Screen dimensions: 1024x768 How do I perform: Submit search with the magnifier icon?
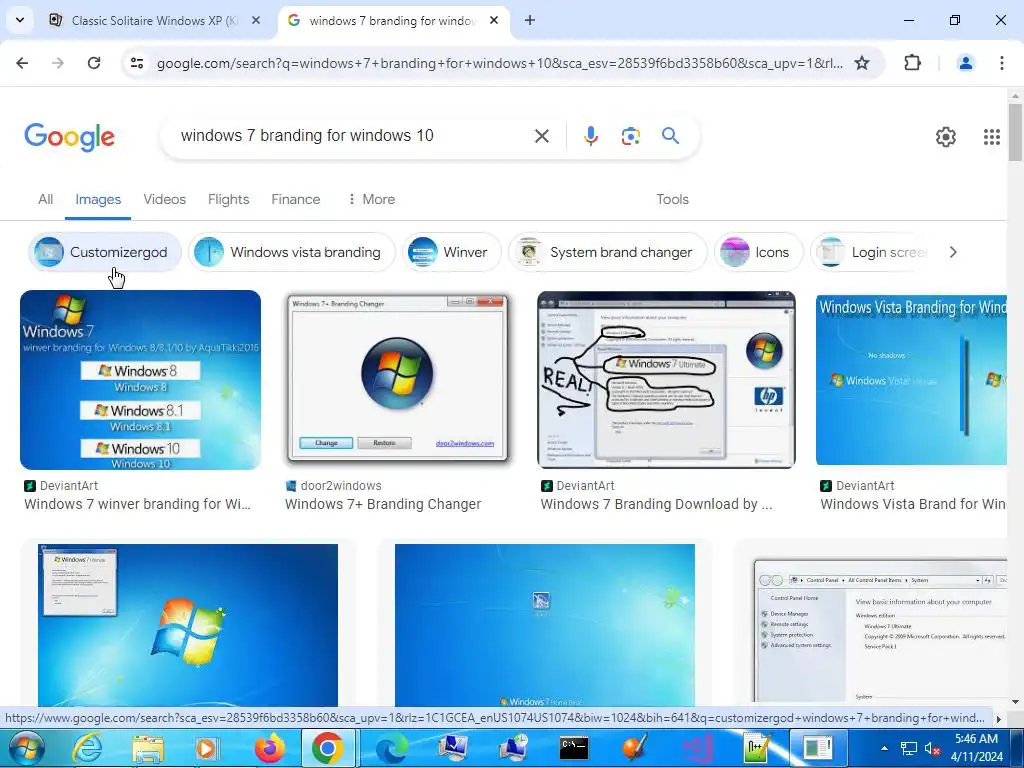671,136
